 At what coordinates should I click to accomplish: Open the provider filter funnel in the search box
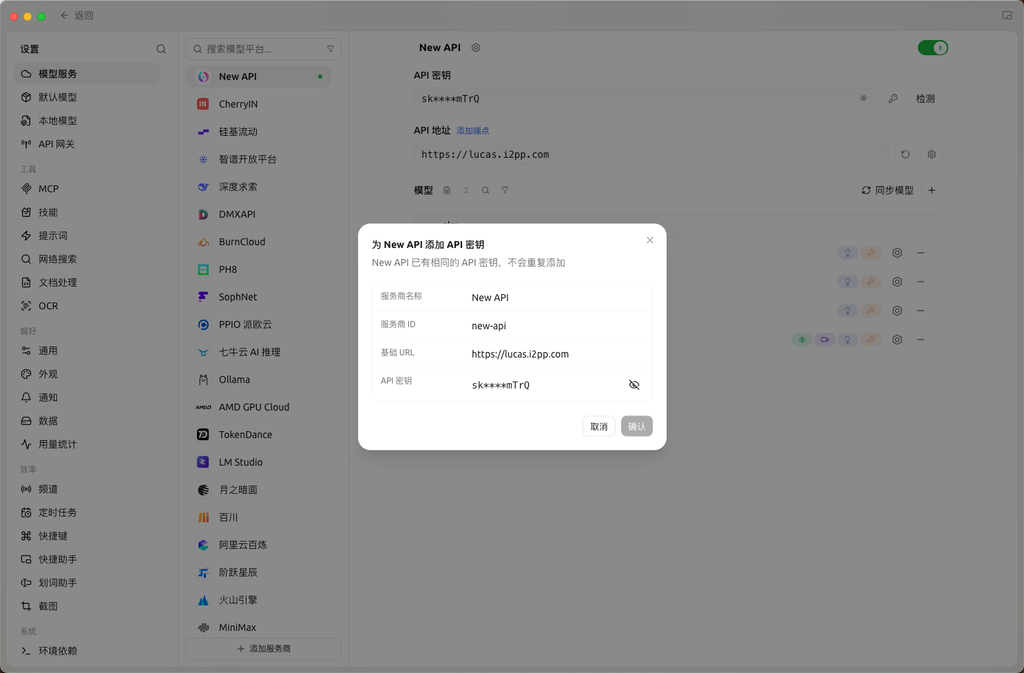point(330,49)
